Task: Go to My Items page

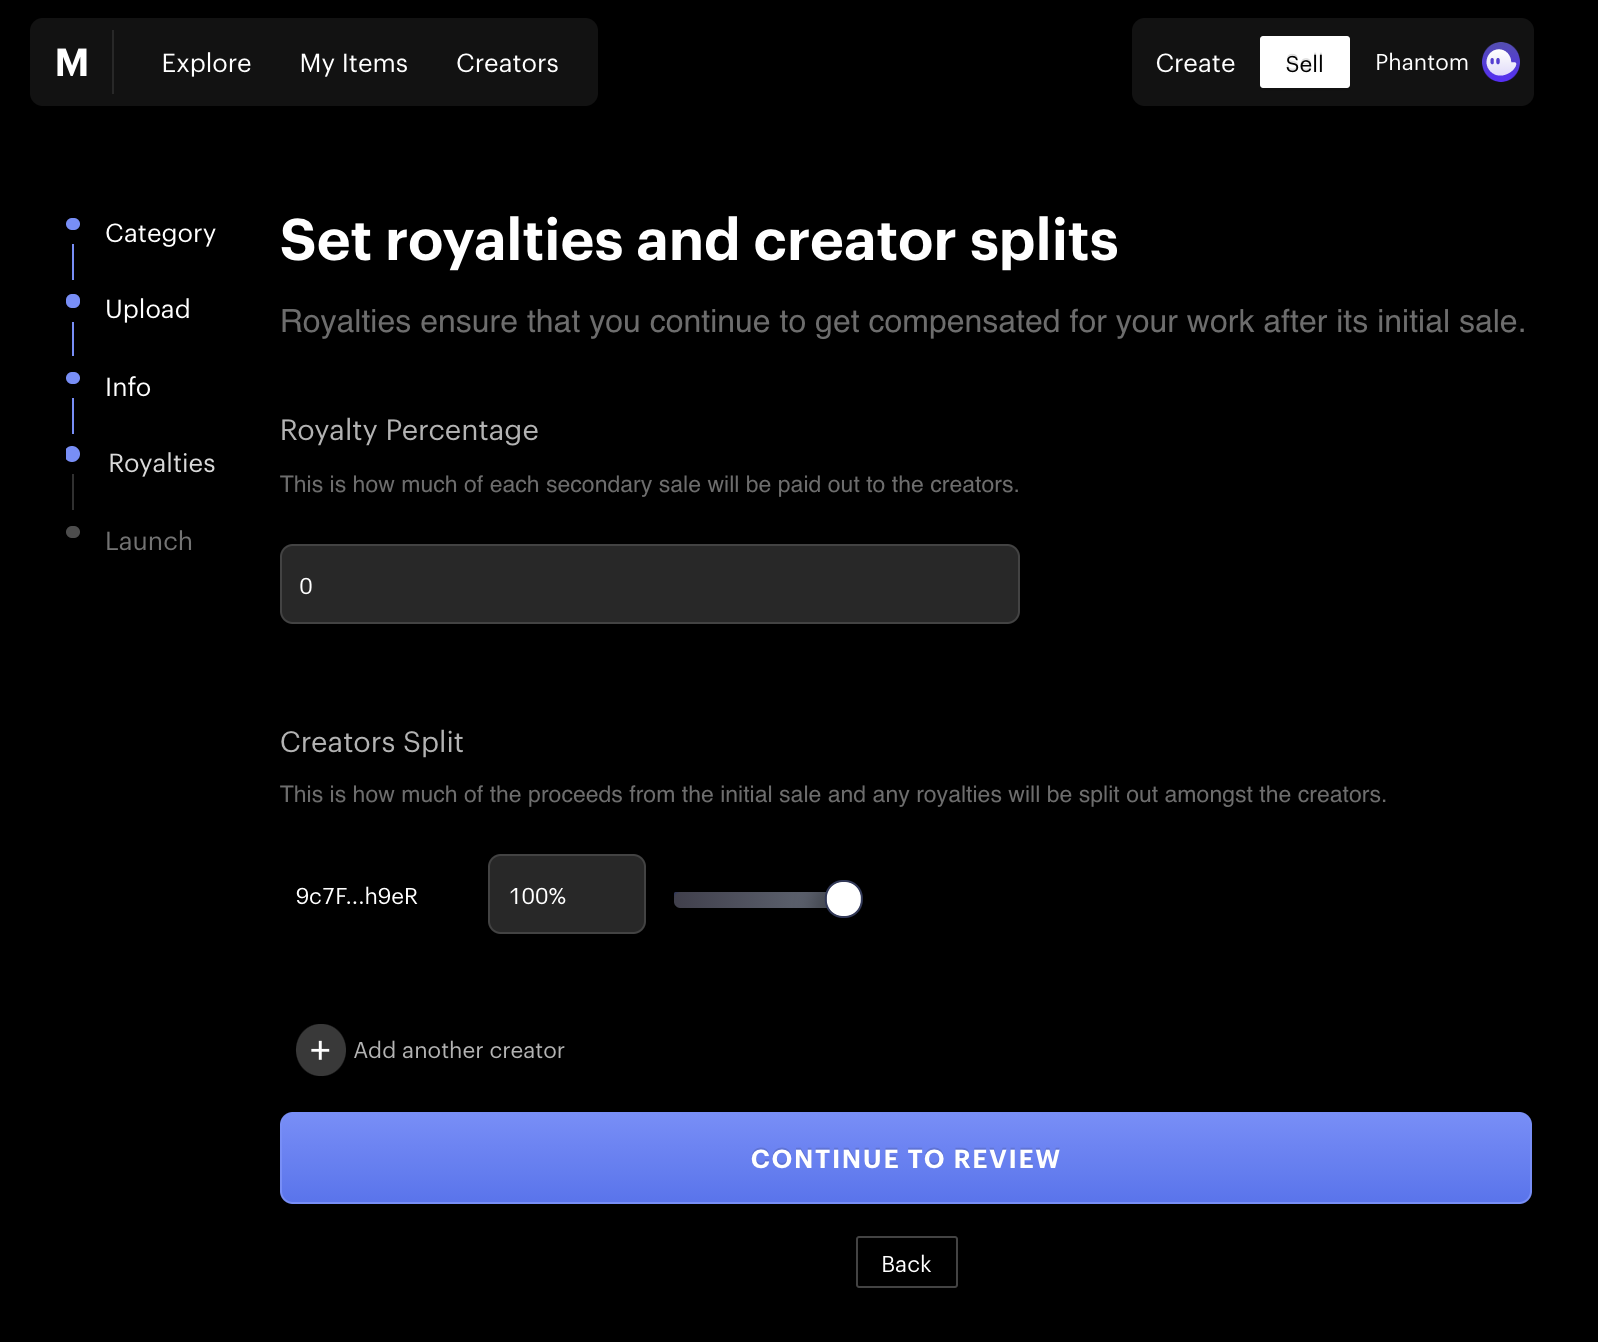Action: click(x=353, y=63)
